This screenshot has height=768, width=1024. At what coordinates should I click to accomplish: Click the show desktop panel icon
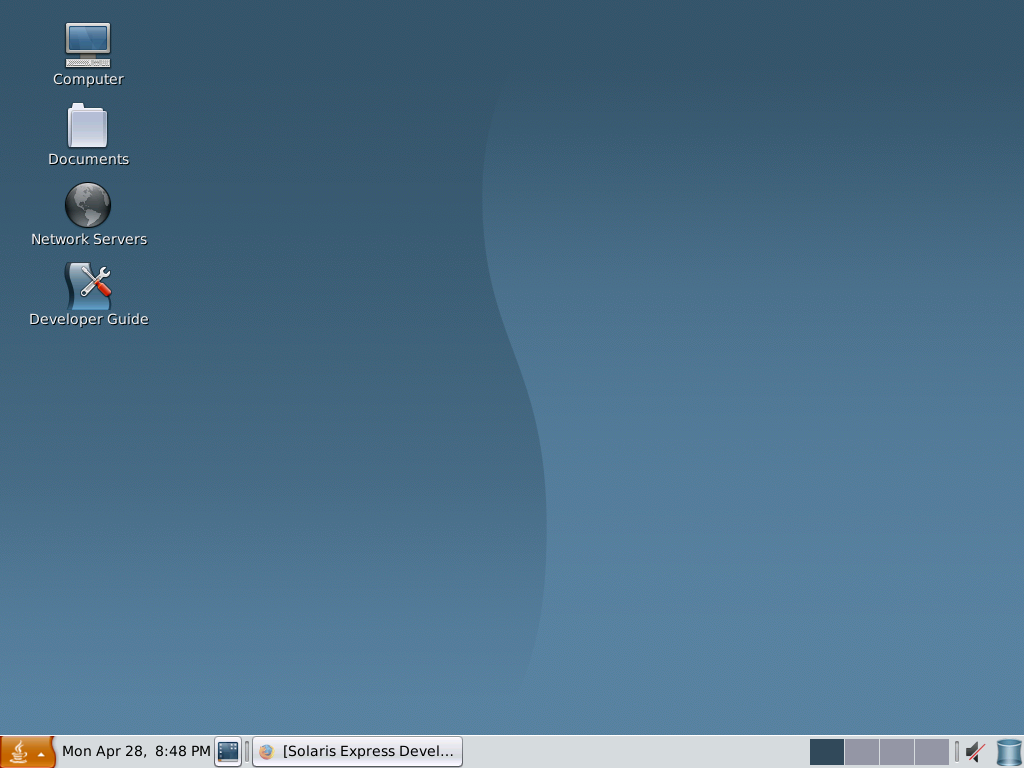228,752
